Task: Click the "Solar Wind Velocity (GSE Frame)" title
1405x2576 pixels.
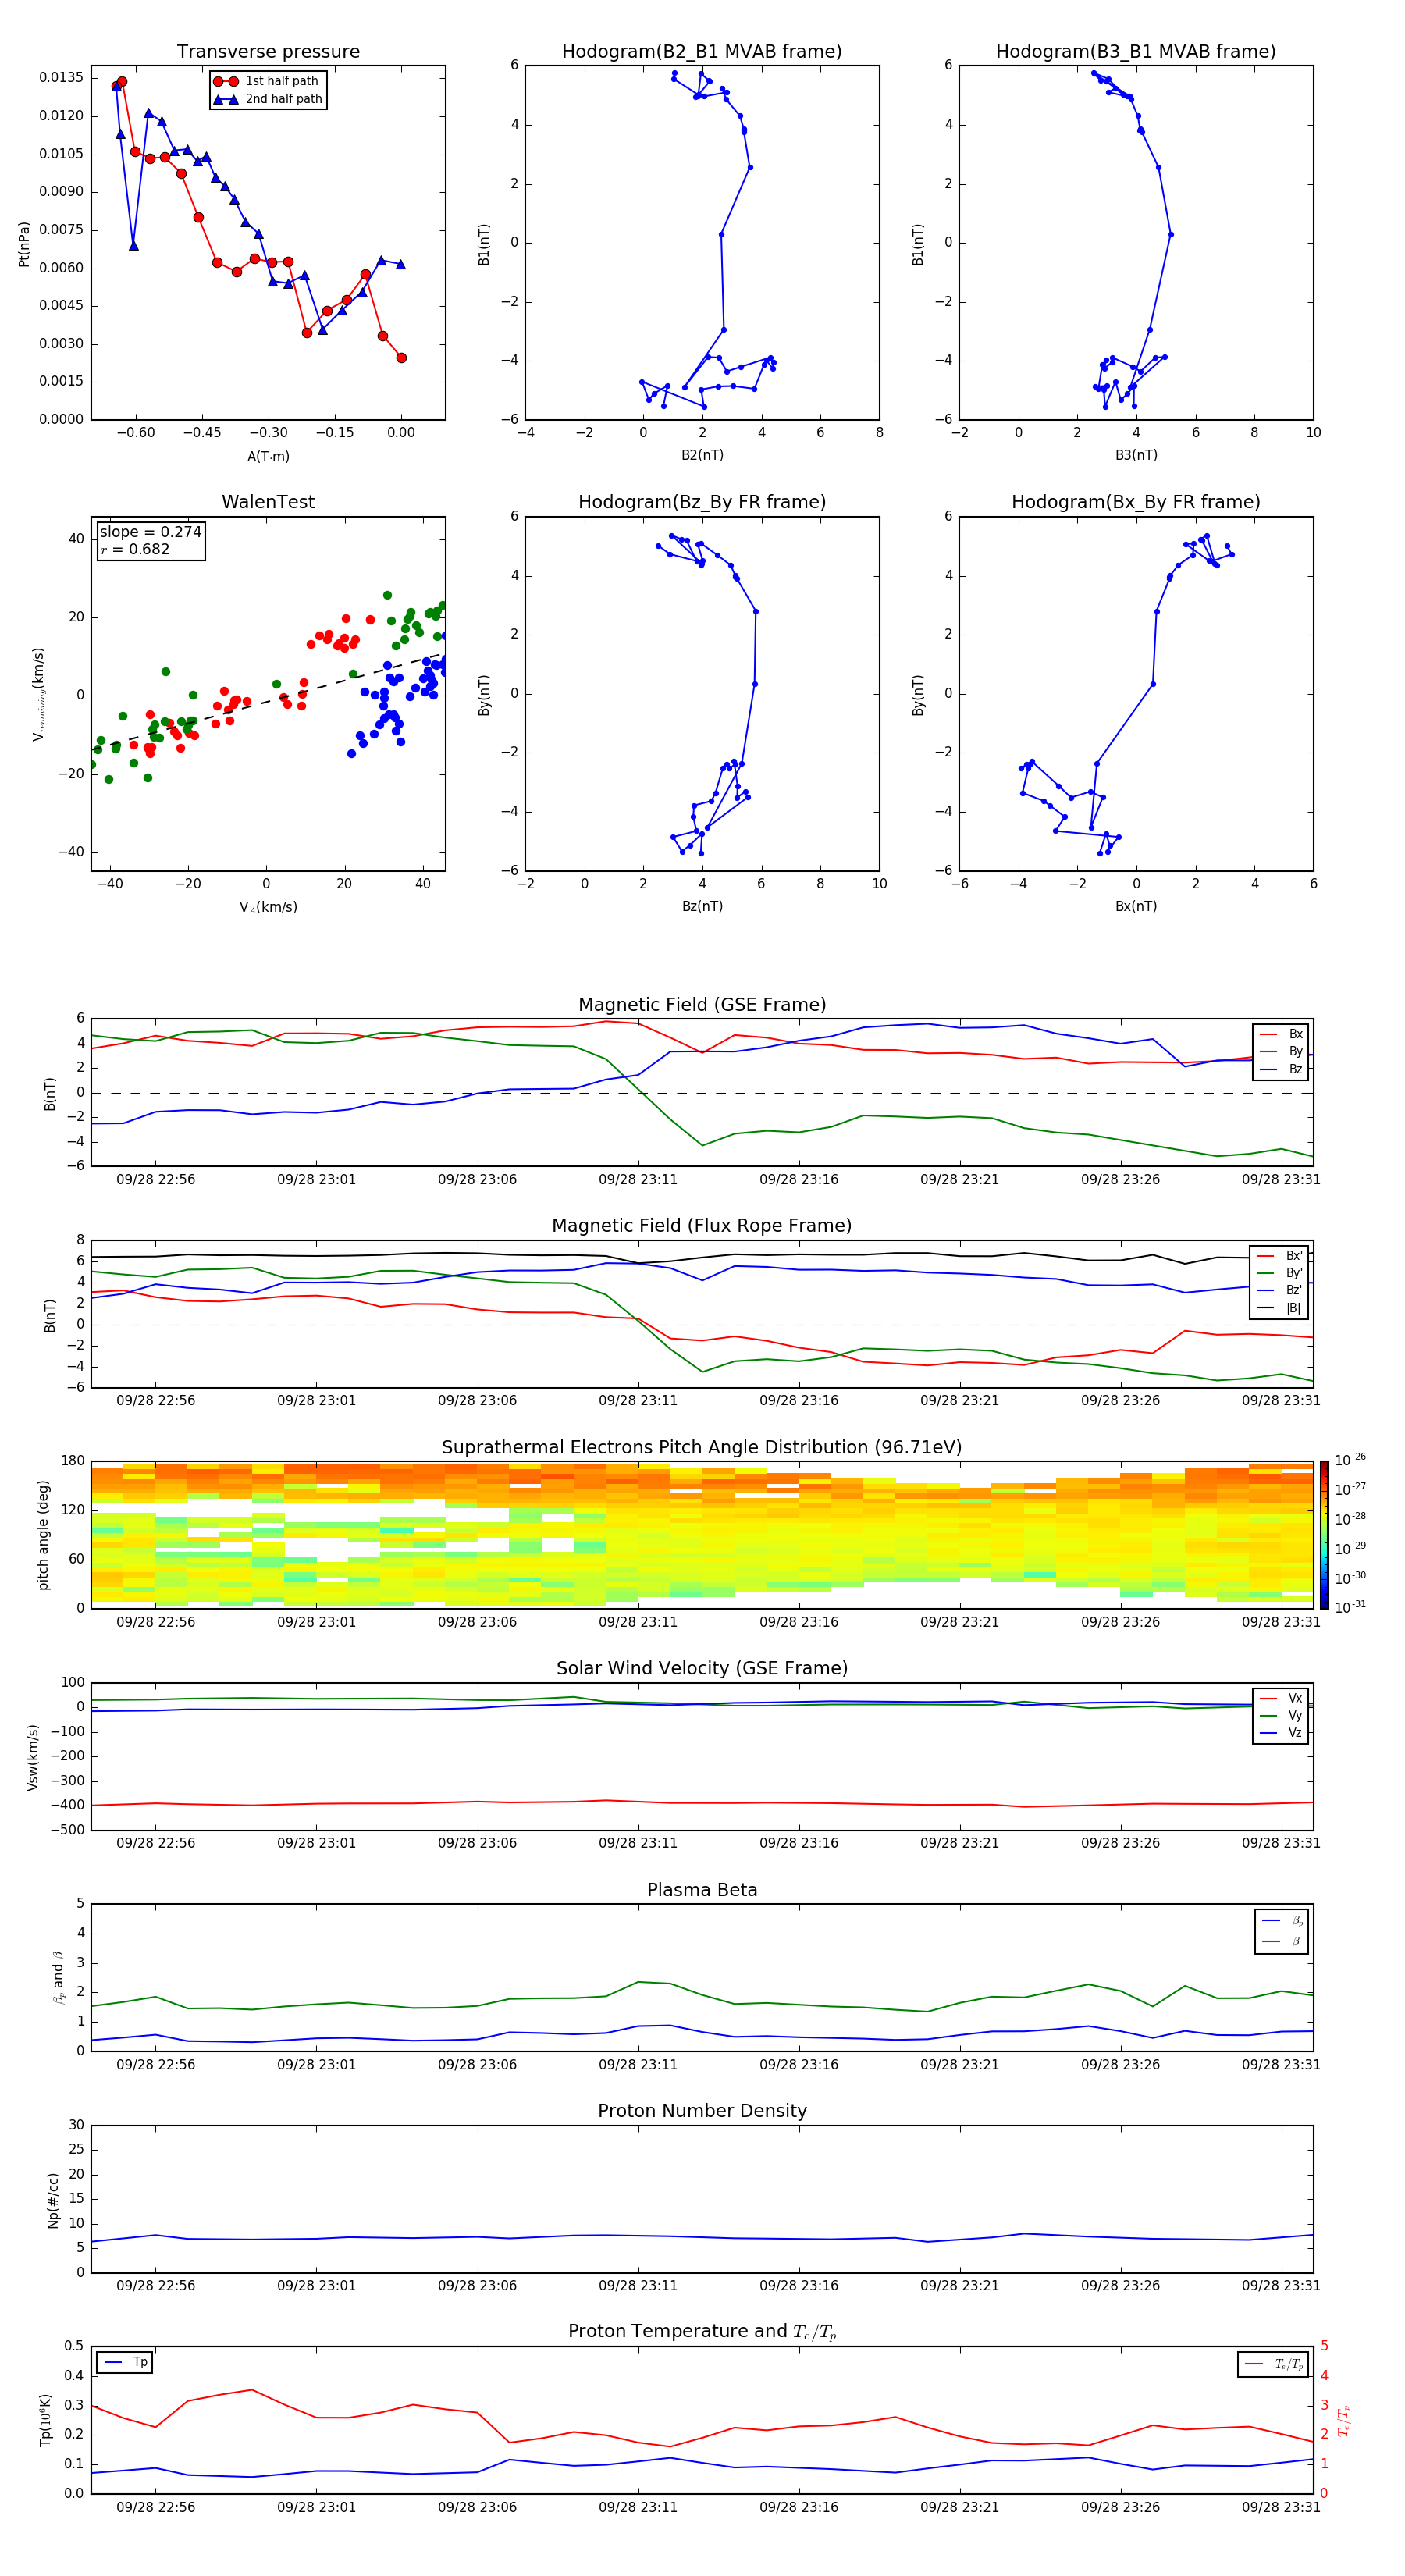Action: pyautogui.click(x=702, y=1668)
